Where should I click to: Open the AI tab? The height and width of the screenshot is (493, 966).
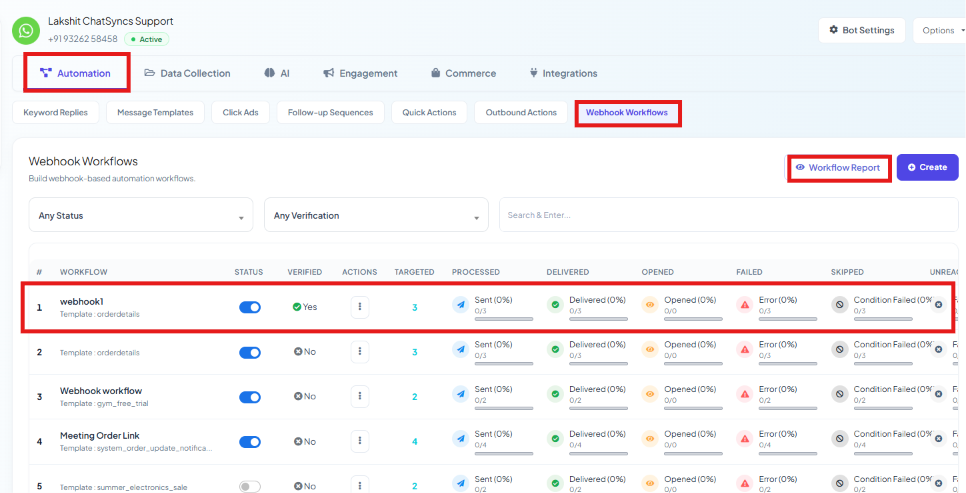(277, 73)
